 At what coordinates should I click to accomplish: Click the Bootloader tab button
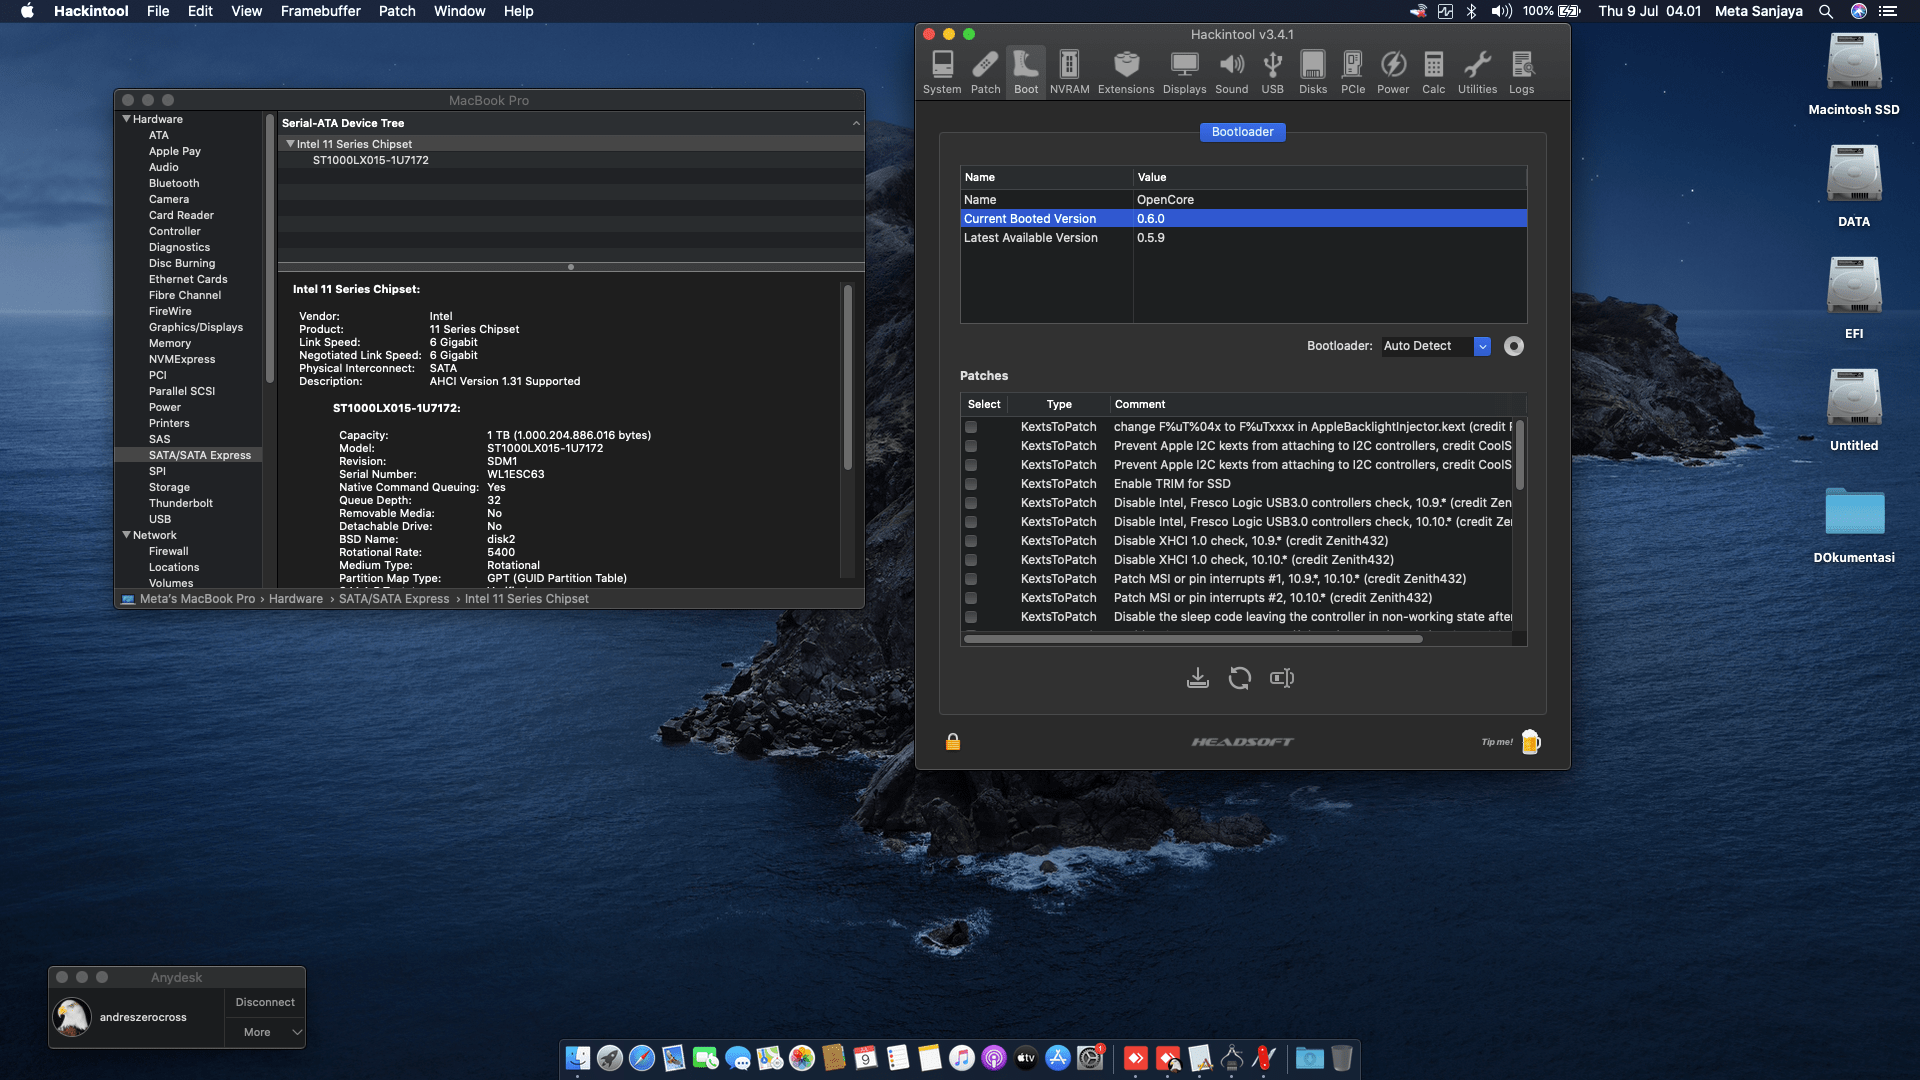click(x=1242, y=132)
